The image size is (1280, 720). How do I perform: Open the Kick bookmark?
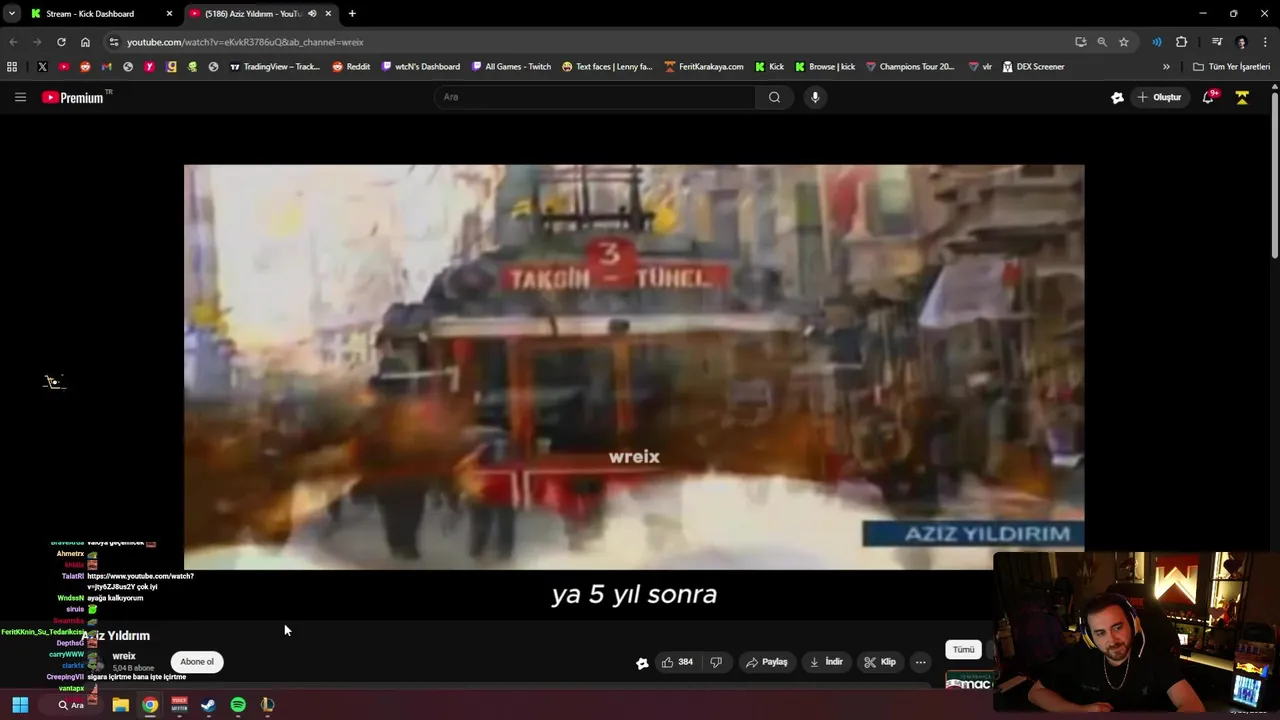pyautogui.click(x=769, y=67)
